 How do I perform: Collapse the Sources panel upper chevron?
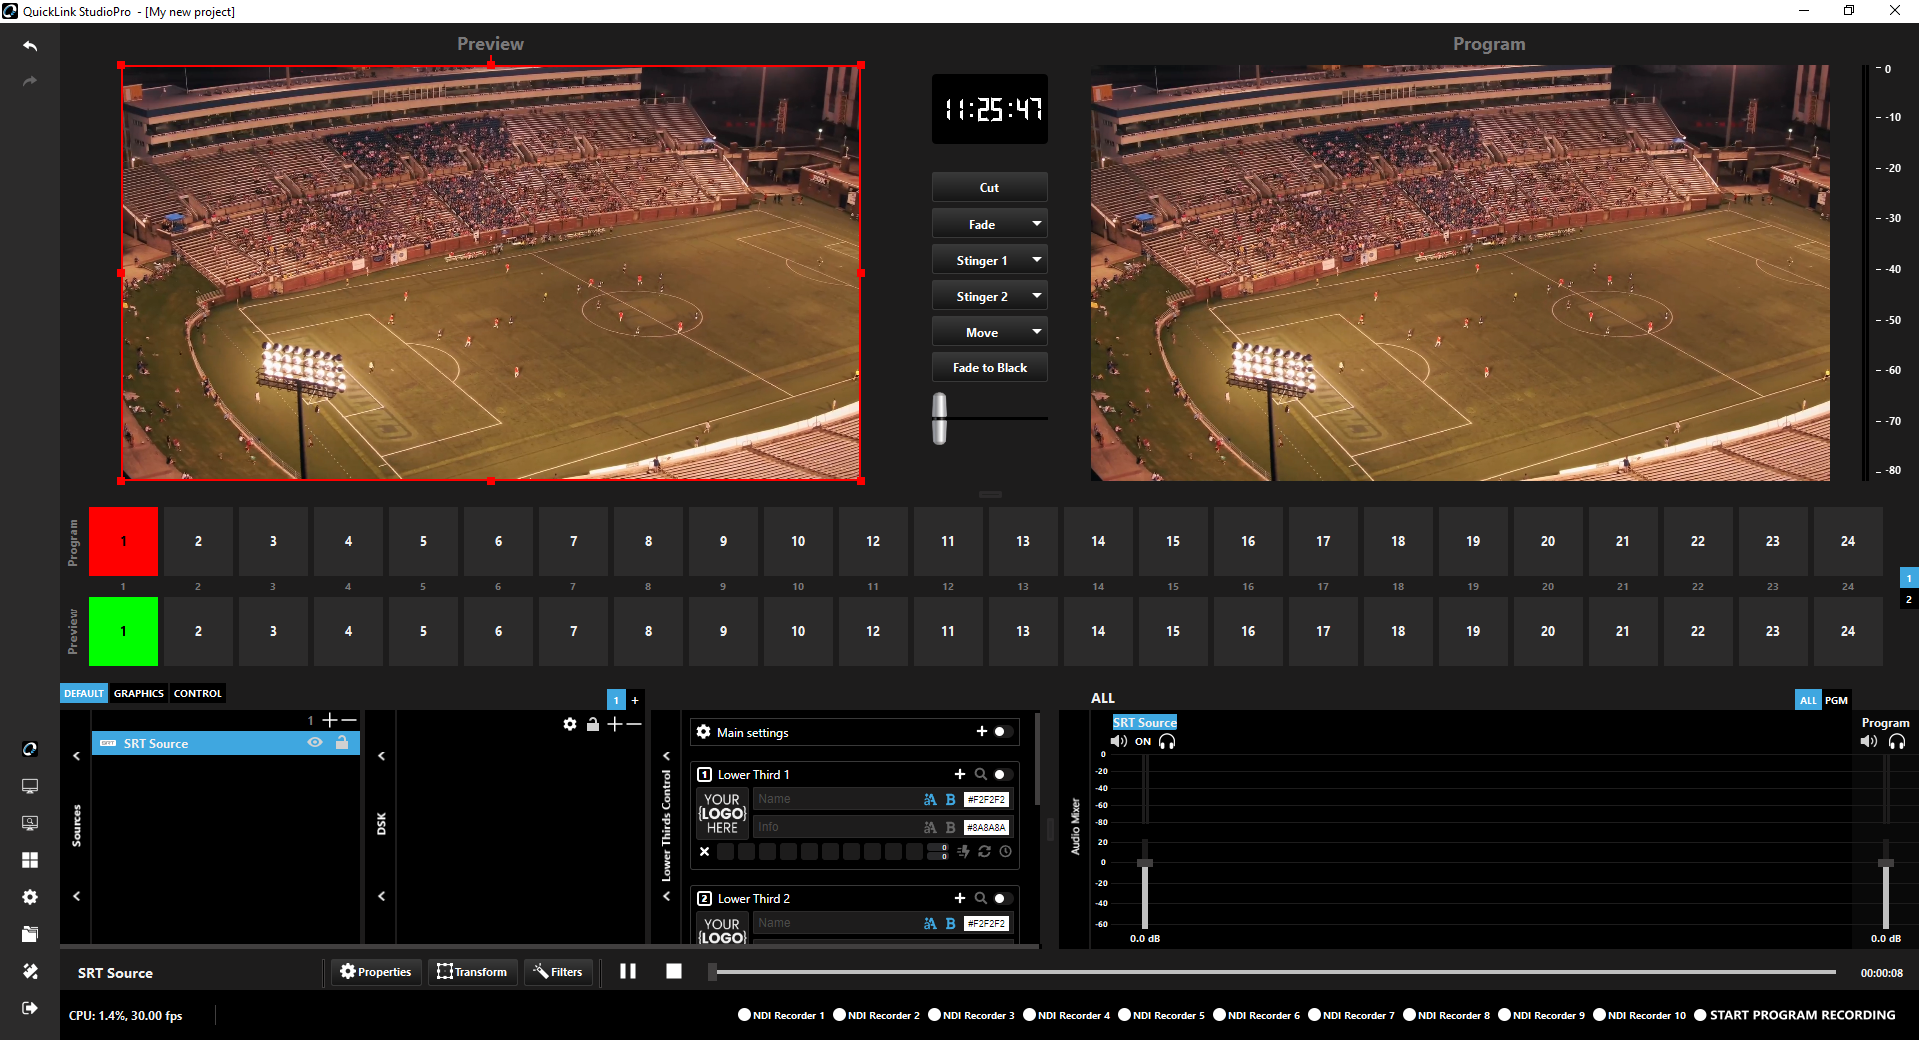(77, 756)
